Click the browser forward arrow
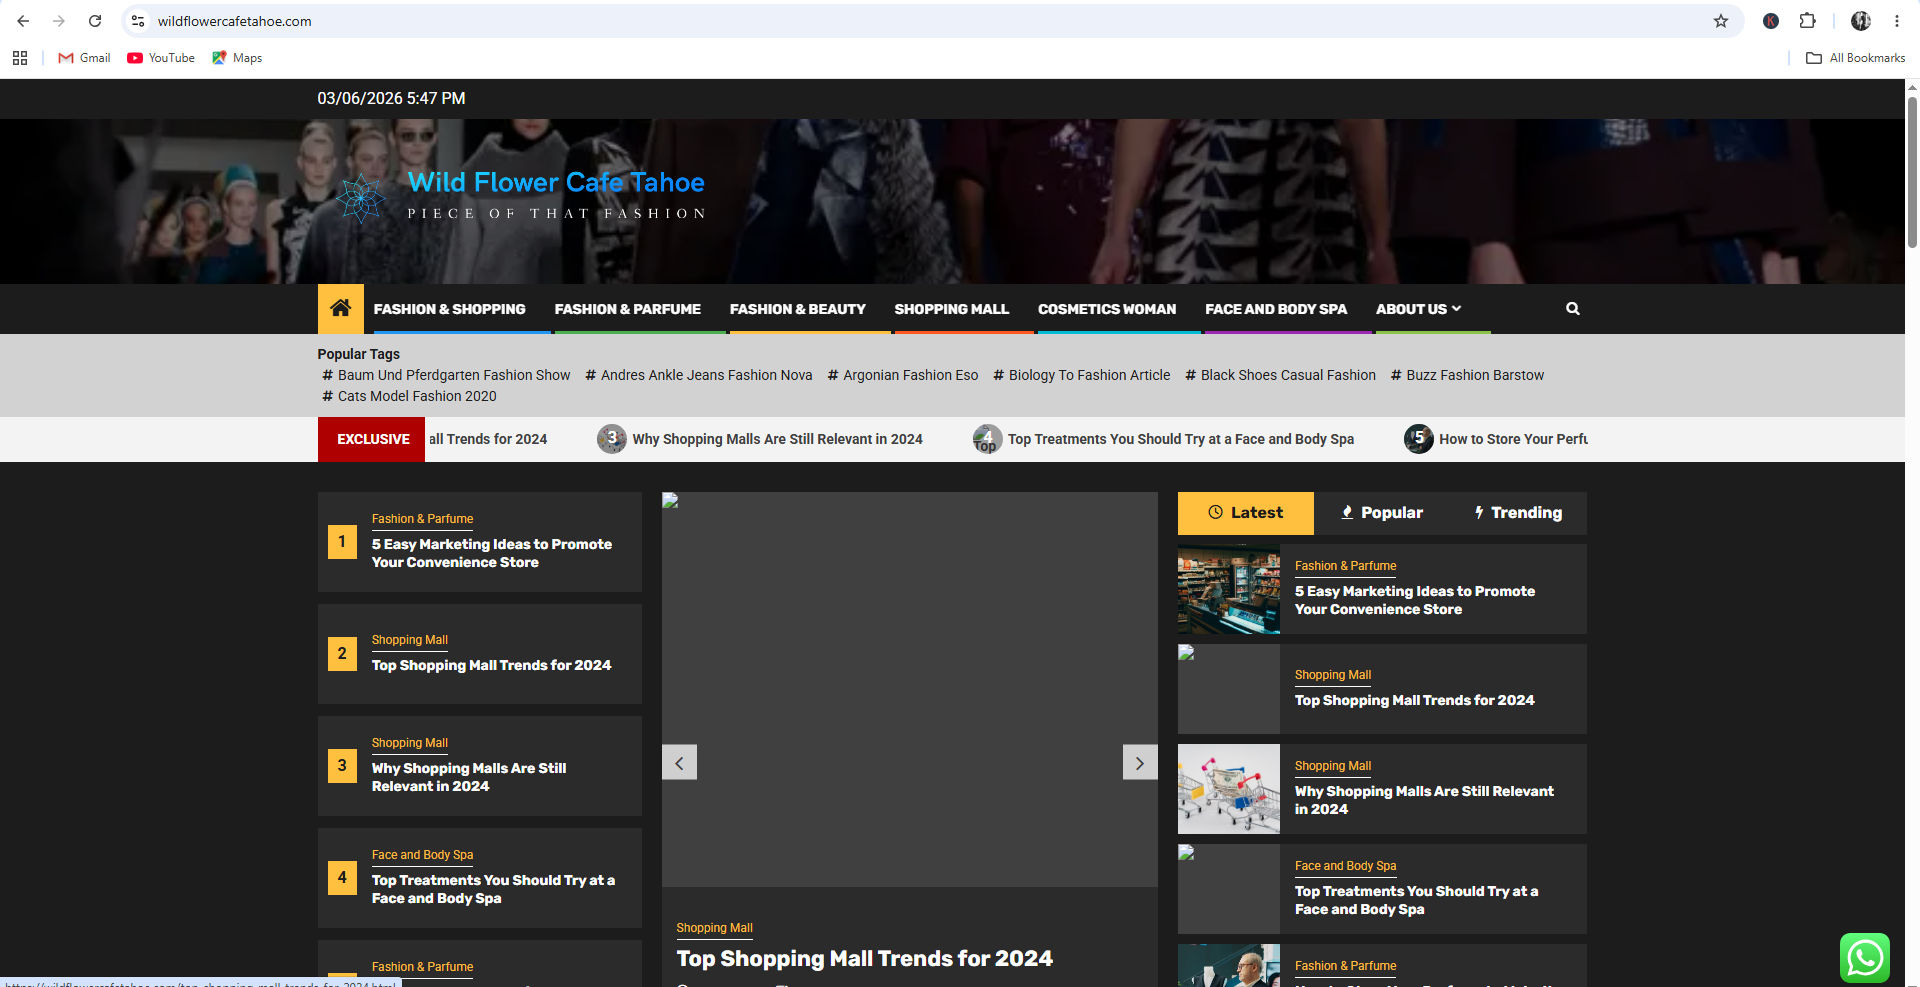1920x987 pixels. point(59,21)
